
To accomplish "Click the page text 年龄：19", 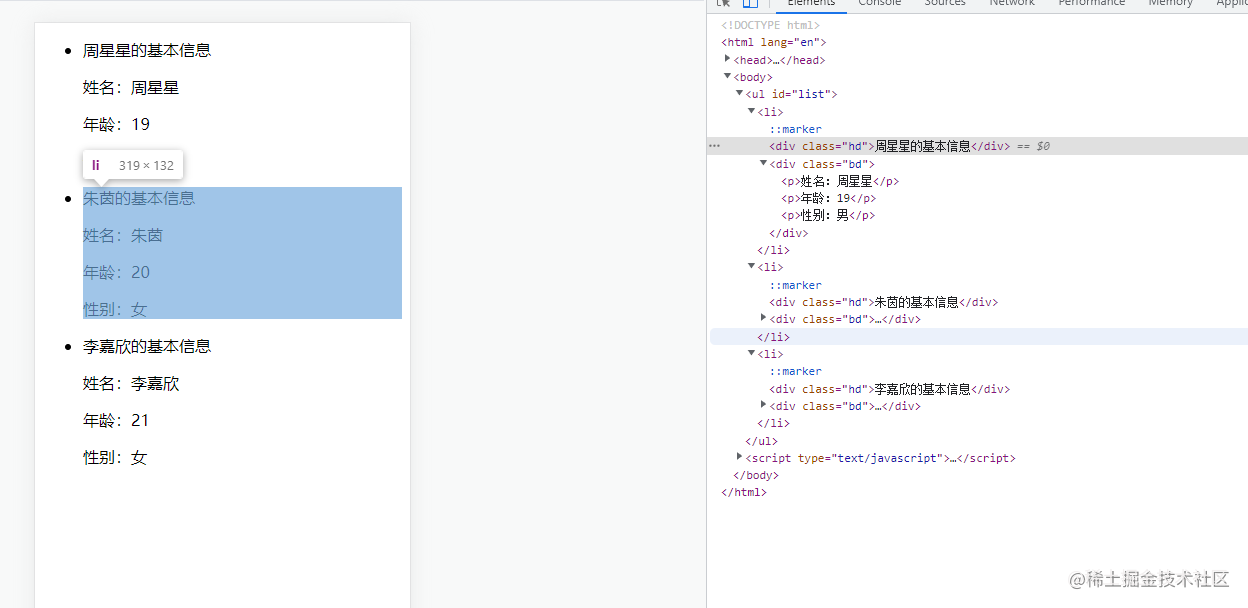I will (x=116, y=124).
